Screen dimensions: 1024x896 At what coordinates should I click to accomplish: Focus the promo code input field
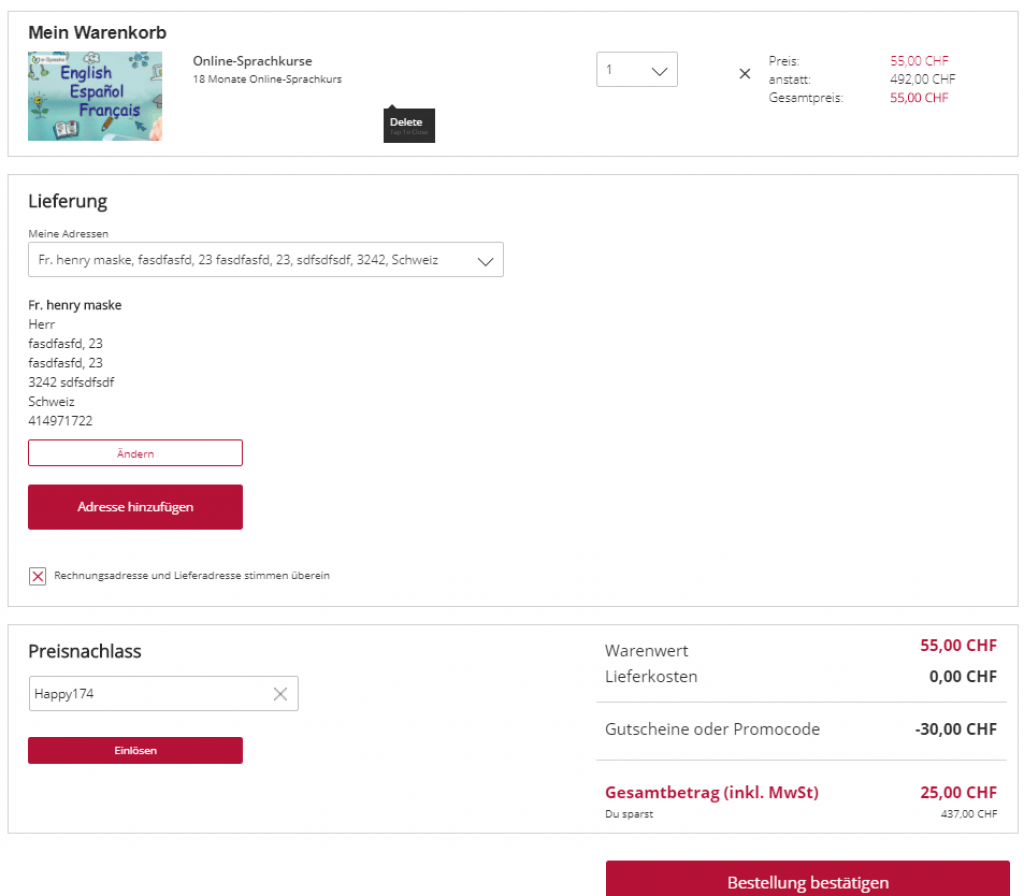148,694
